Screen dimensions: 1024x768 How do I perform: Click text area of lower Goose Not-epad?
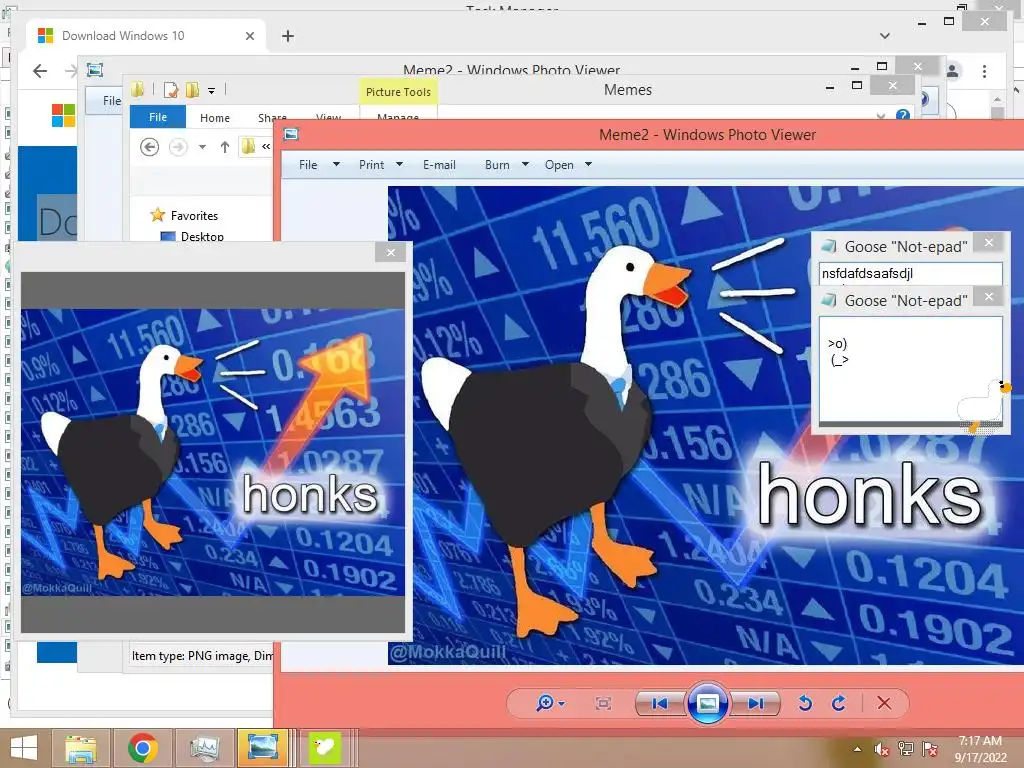pos(910,370)
